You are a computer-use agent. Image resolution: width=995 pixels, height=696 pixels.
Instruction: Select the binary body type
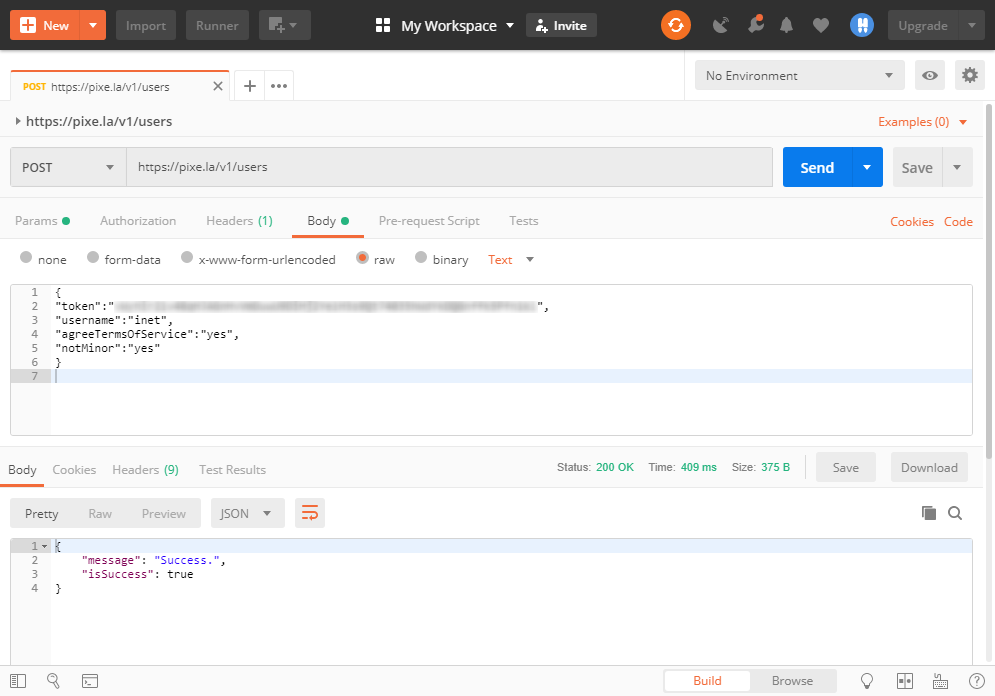(421, 257)
